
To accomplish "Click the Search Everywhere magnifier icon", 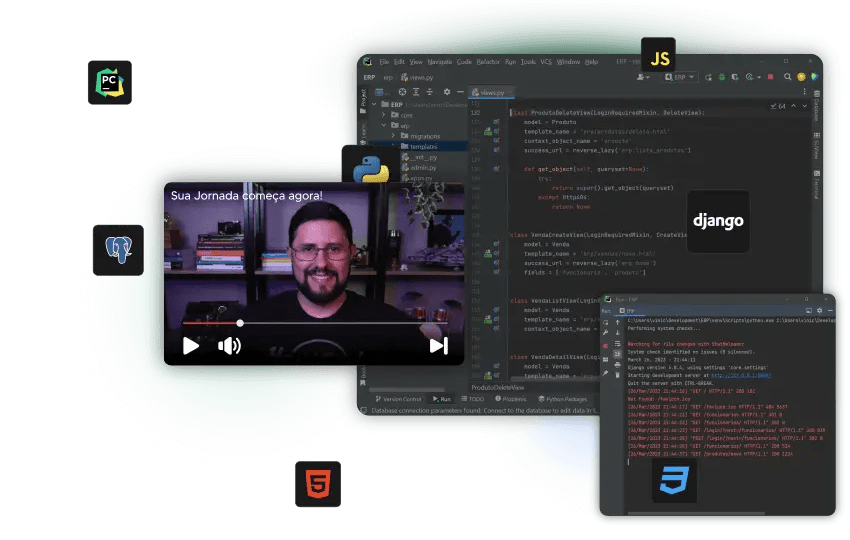I will tap(787, 77).
